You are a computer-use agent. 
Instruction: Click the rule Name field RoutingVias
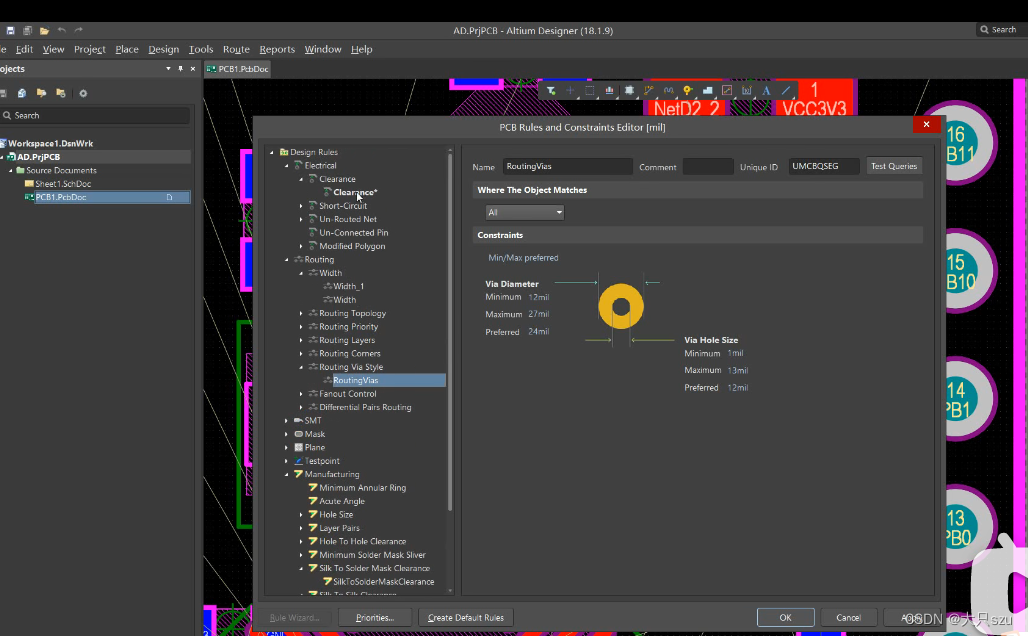pyautogui.click(x=568, y=167)
